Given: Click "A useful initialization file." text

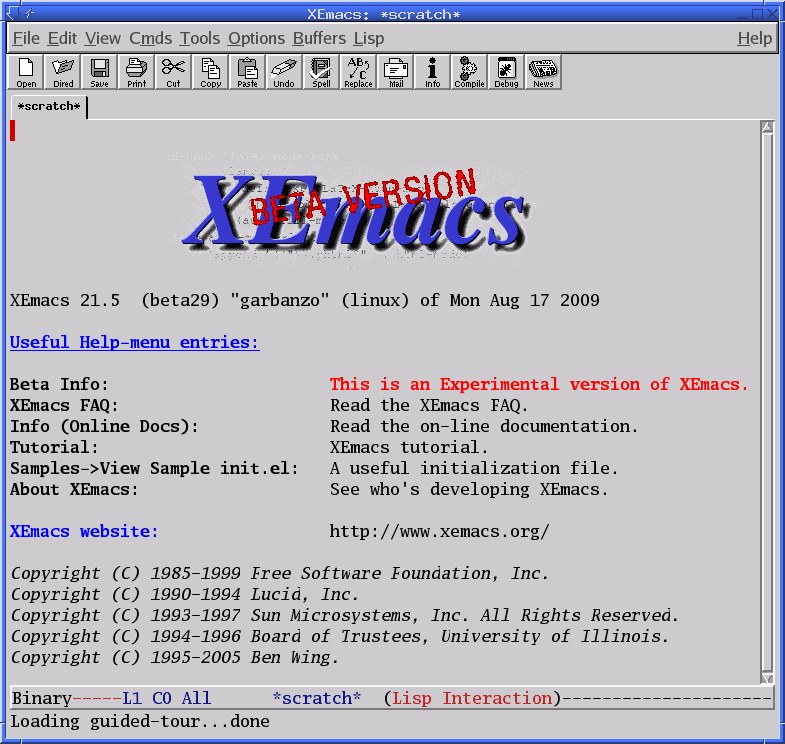Looking at the screenshot, I should coord(474,469).
